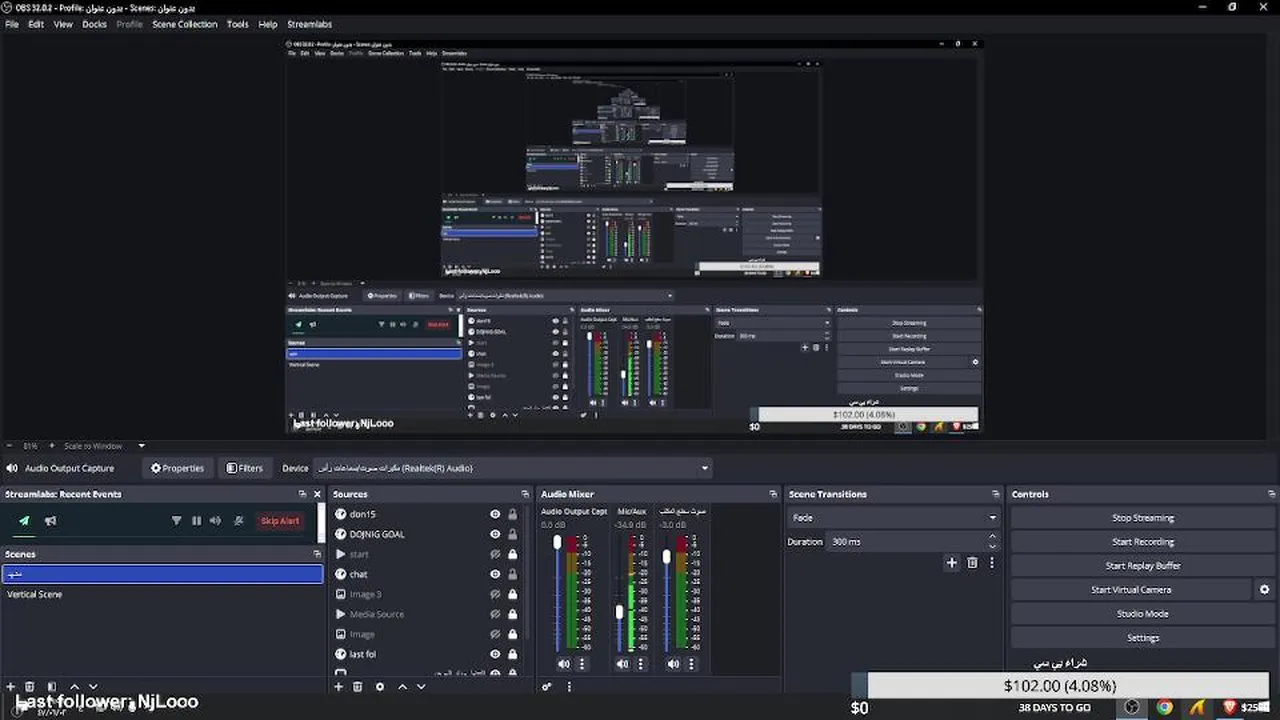Viewport: 1280px width, 720px height.
Task: Open the Fade transition dropdown
Action: pyautogui.click(x=893, y=518)
